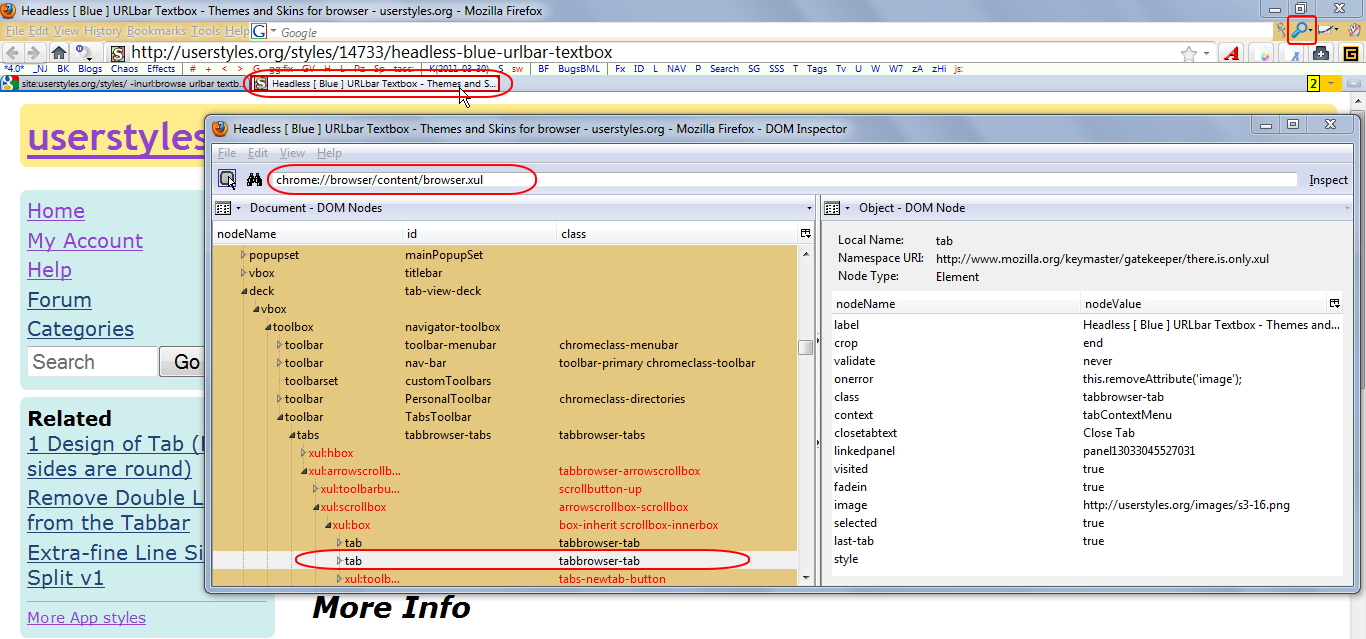Viewport: 1366px width, 639px height.
Task: Click the Forward arrow in Firefox navigation bar
Action: [34, 52]
